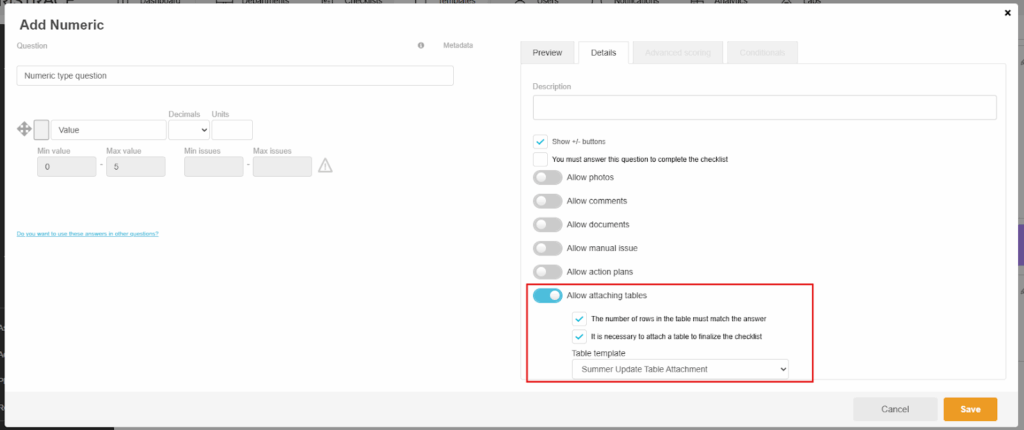
Task: Switch to the Preview tab
Action: click(547, 53)
